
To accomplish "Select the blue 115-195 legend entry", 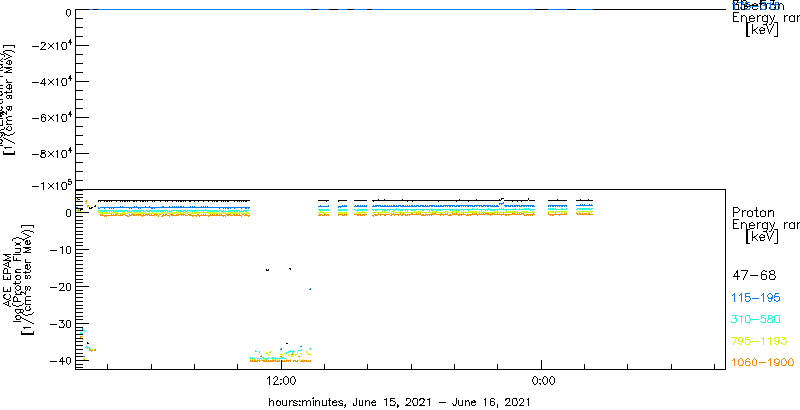I will (x=758, y=298).
